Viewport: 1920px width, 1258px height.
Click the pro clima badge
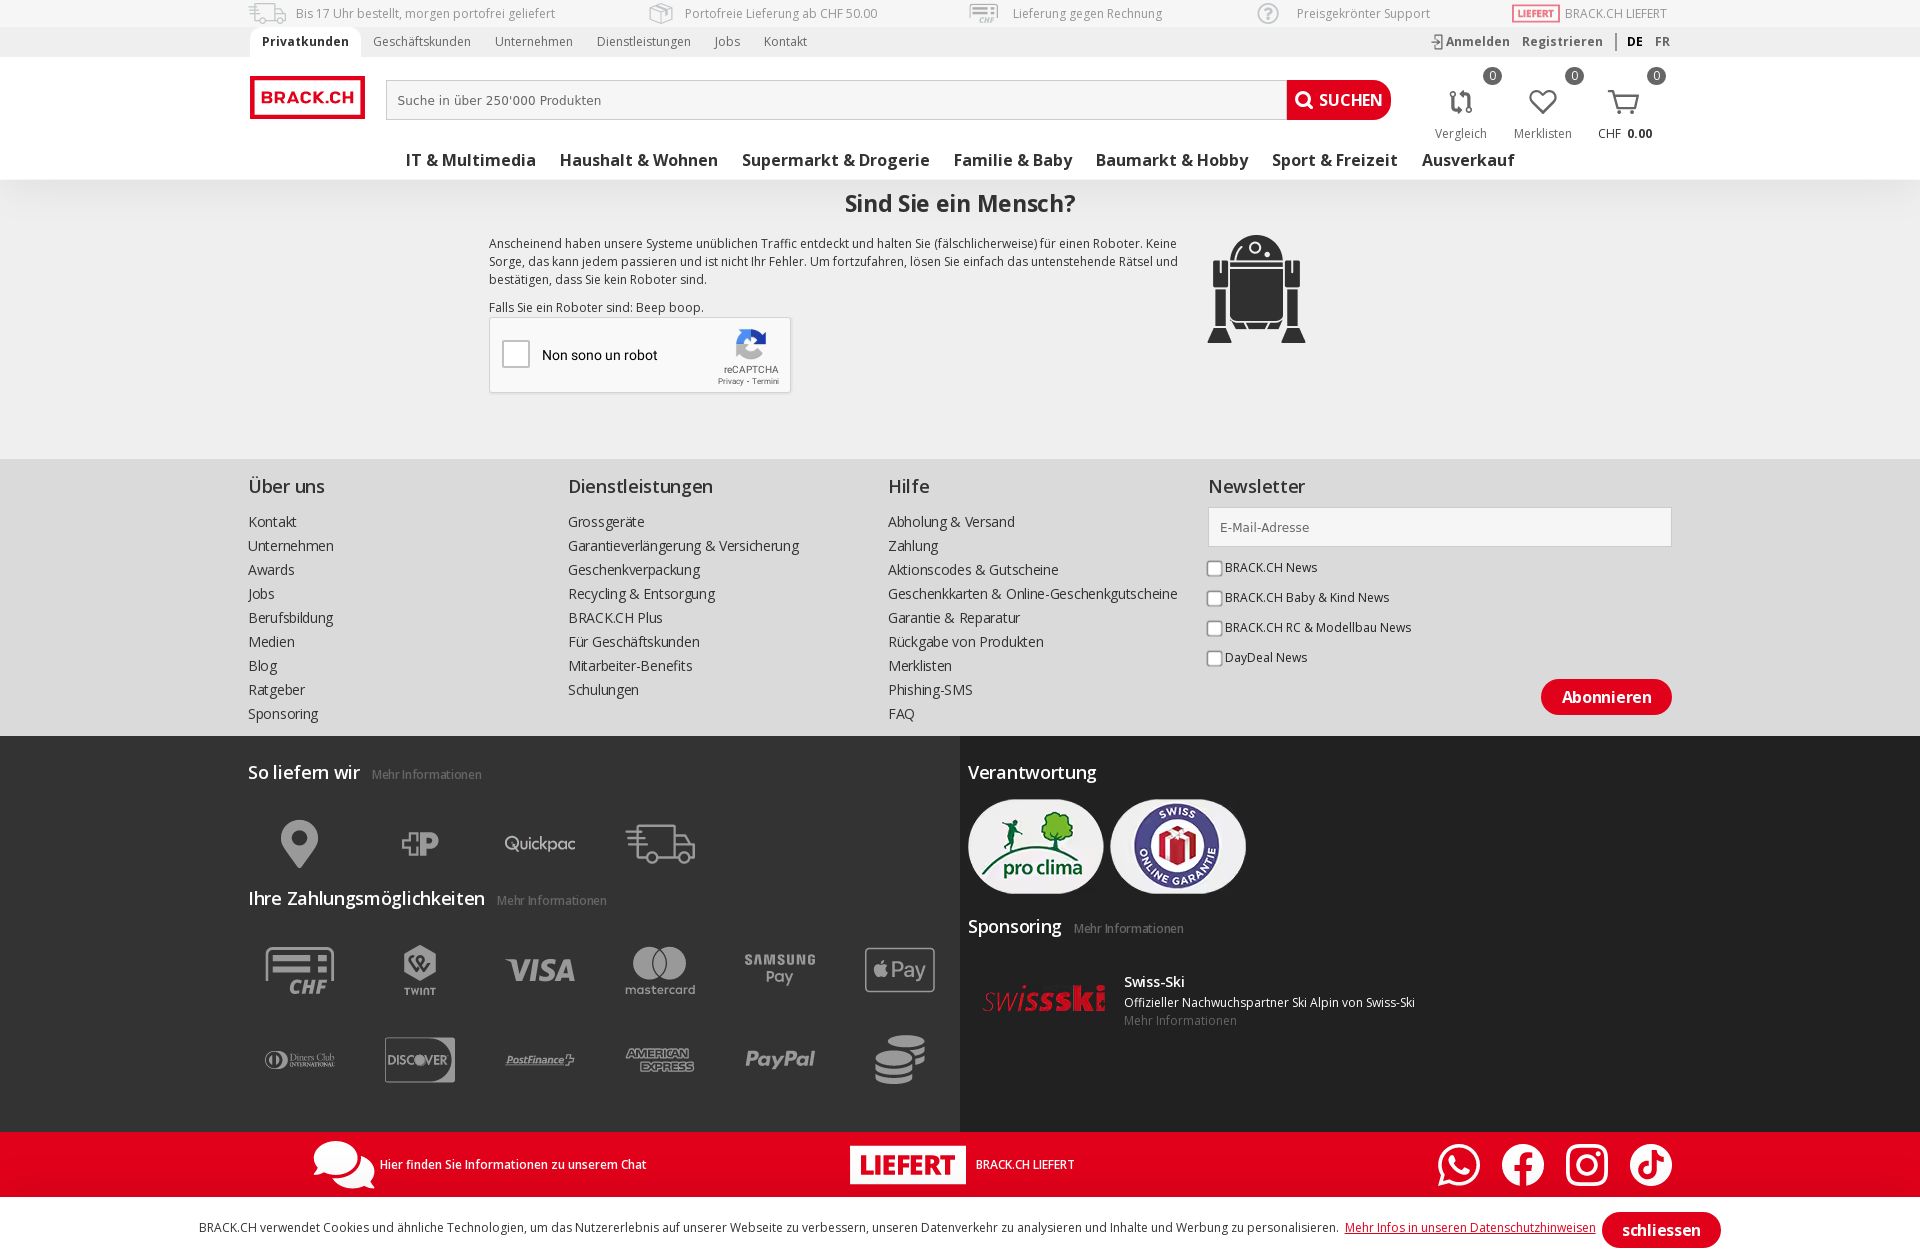[x=1036, y=846]
